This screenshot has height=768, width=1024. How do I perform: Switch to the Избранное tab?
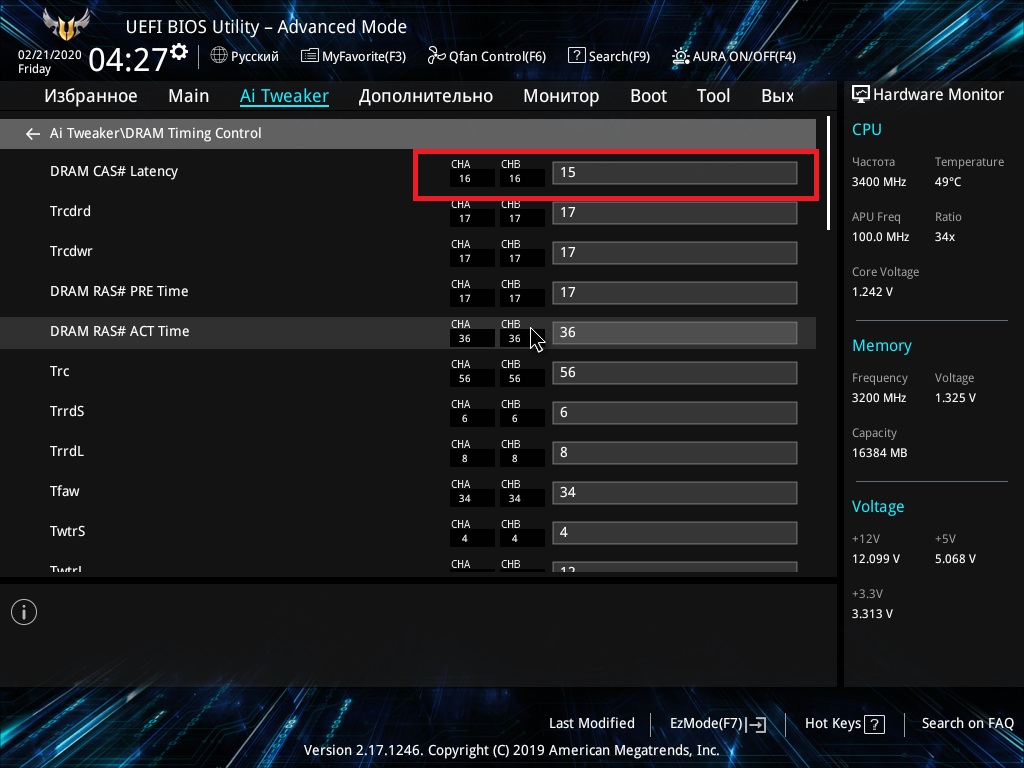[x=91, y=96]
